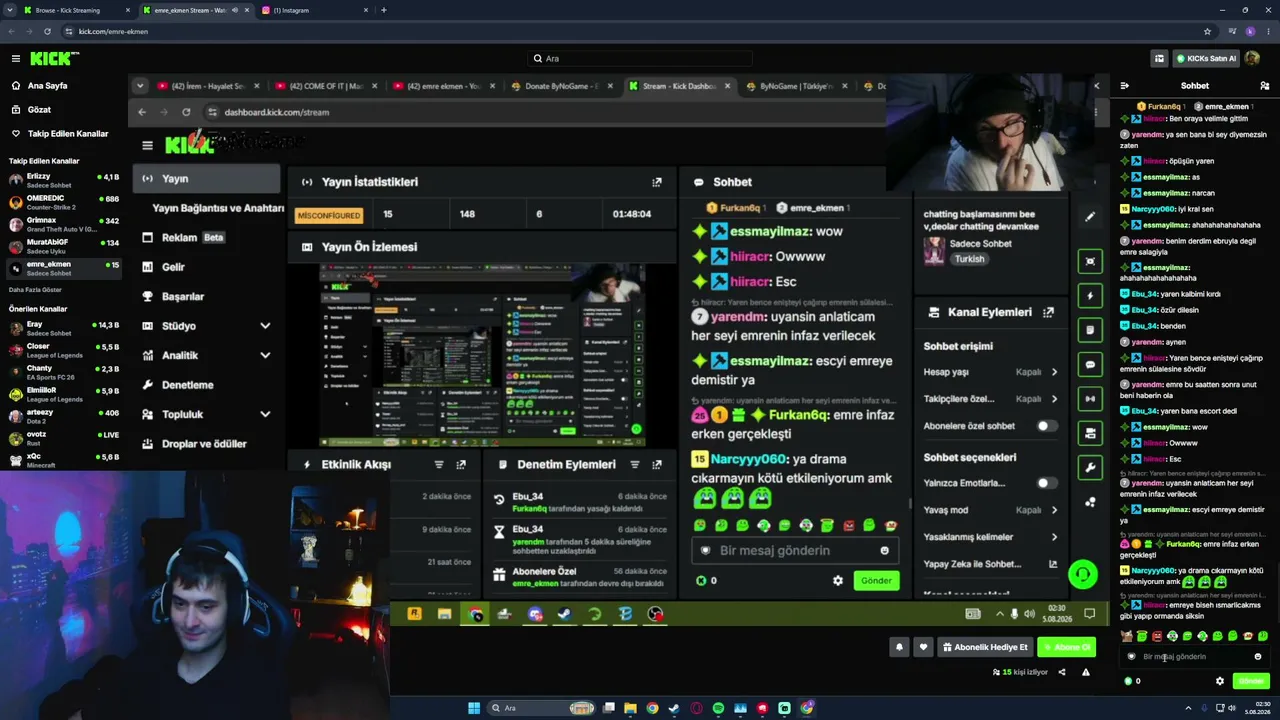Expand Analitik chevron in streamed dashboard
The height and width of the screenshot is (720, 1280).
[x=265, y=355]
